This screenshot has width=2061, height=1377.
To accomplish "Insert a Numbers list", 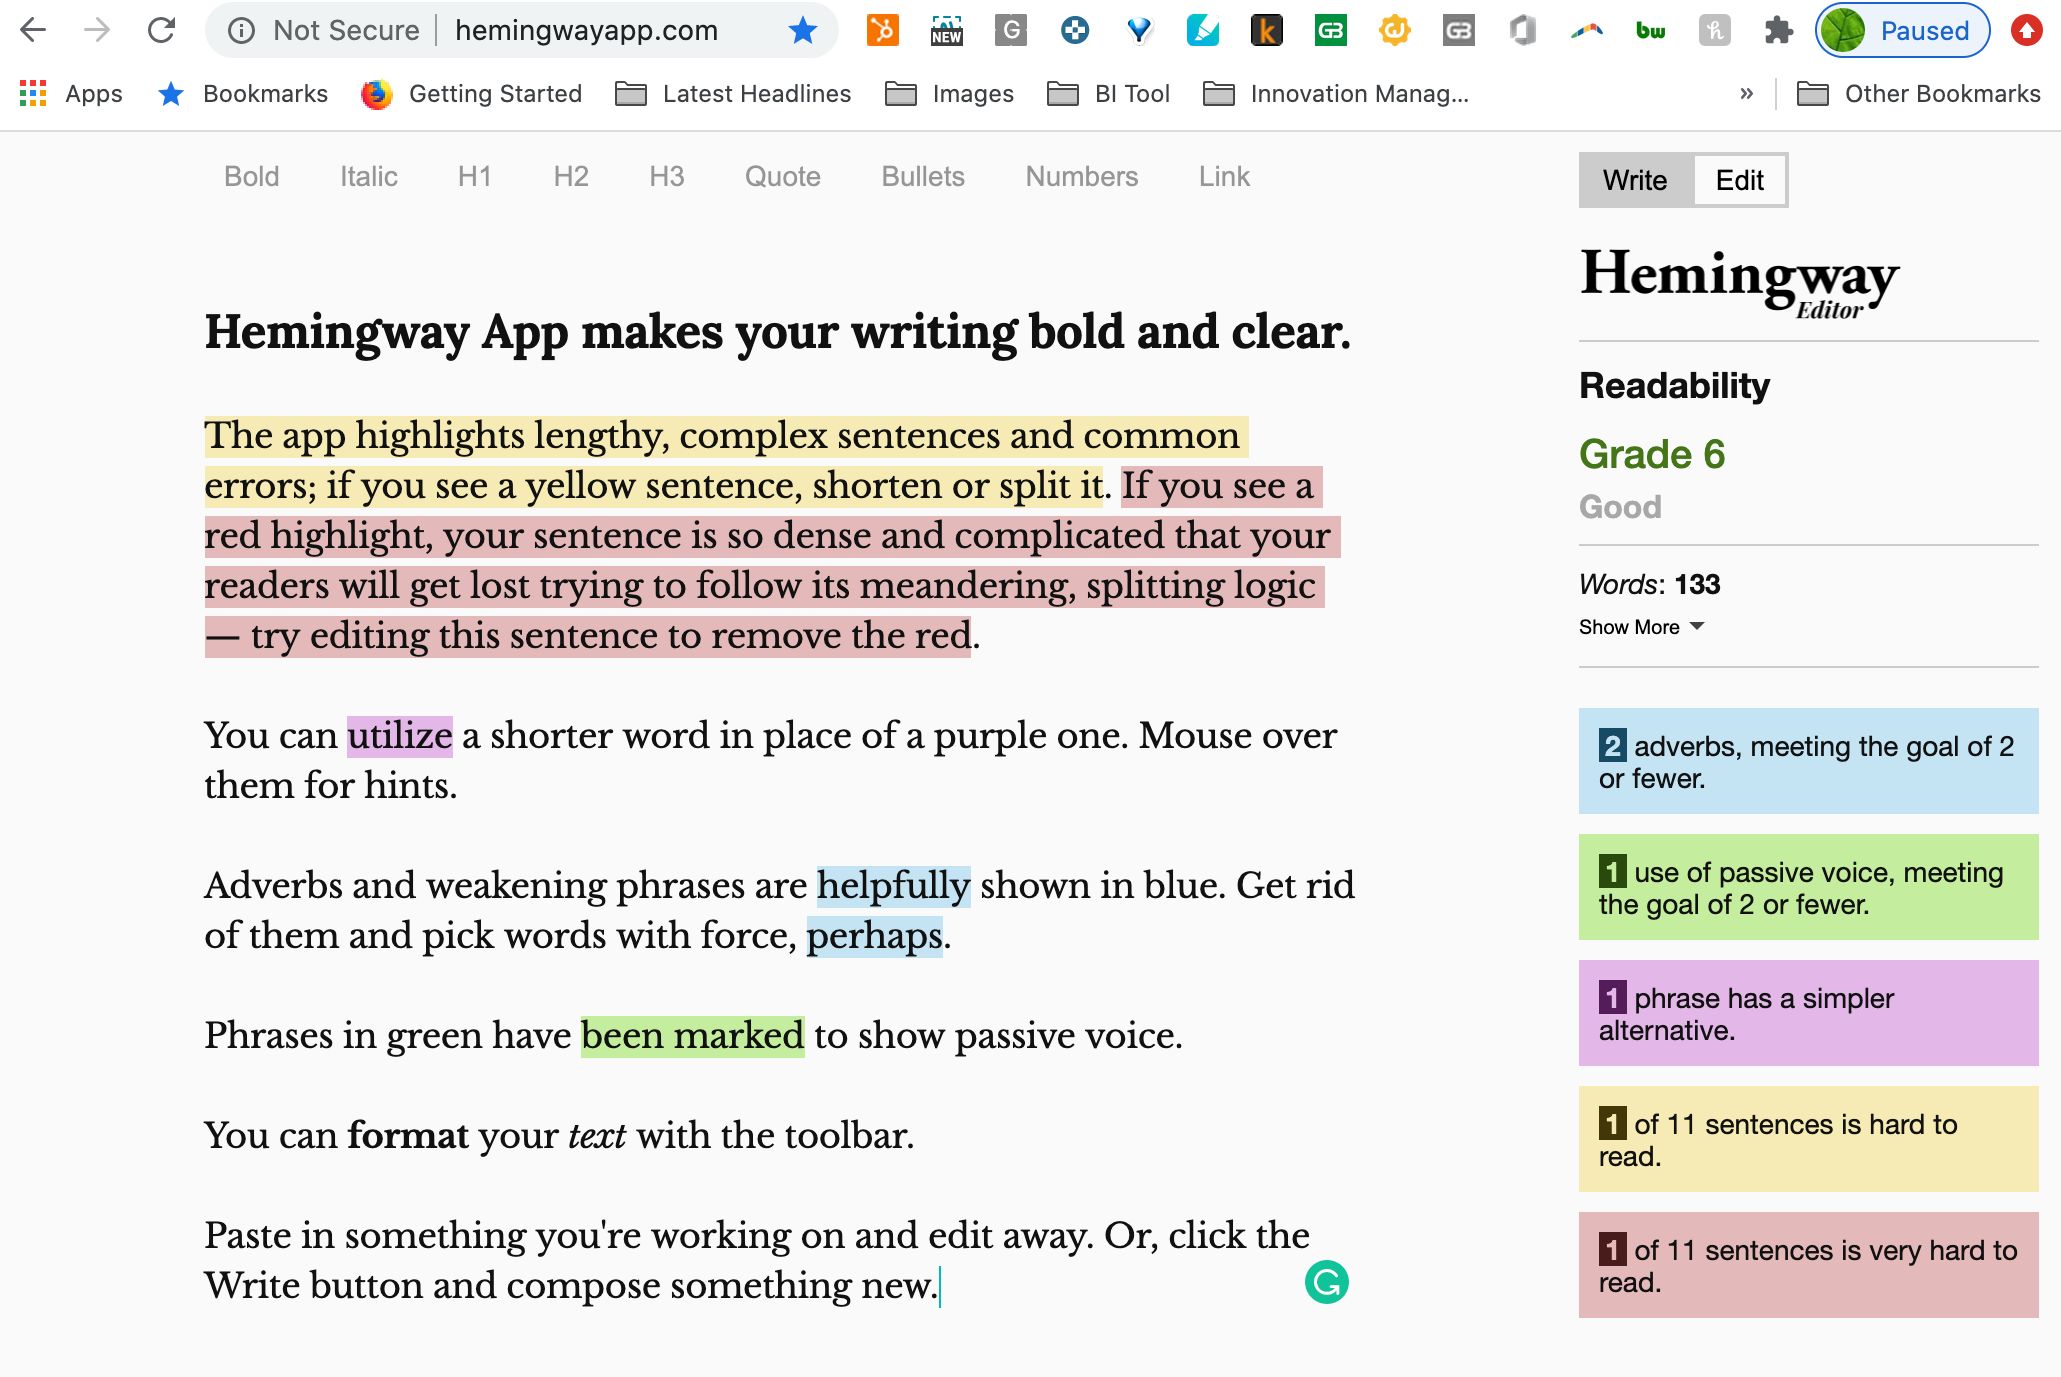I will pyautogui.click(x=1082, y=177).
